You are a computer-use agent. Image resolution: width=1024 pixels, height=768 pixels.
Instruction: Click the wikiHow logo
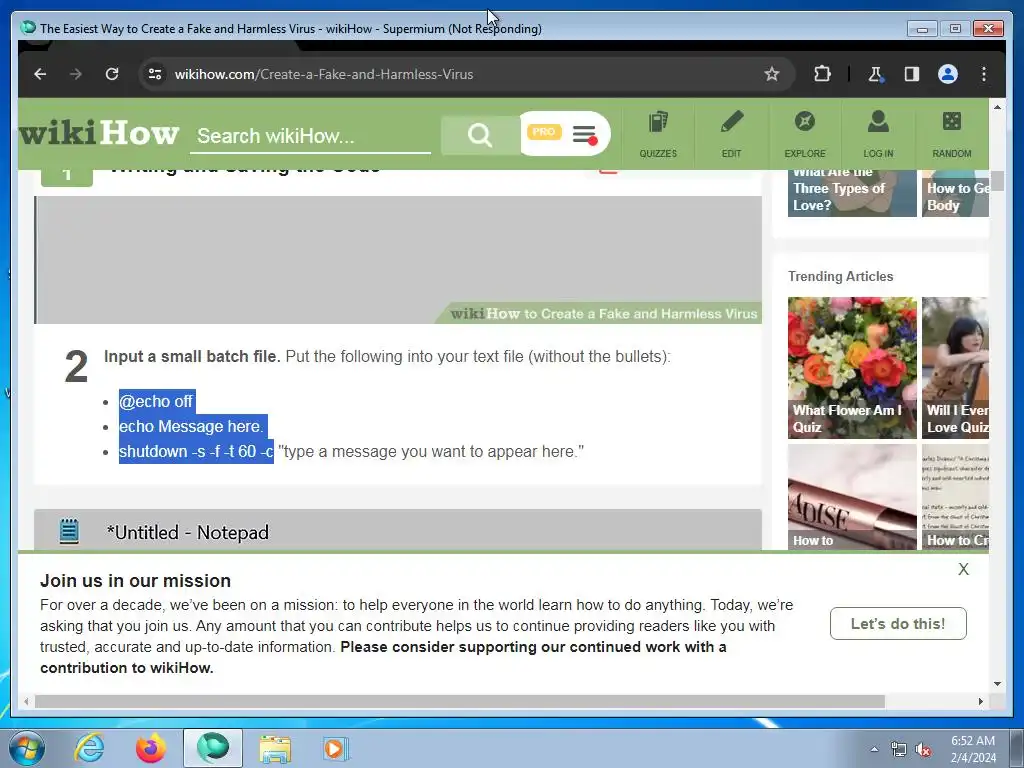coord(99,133)
